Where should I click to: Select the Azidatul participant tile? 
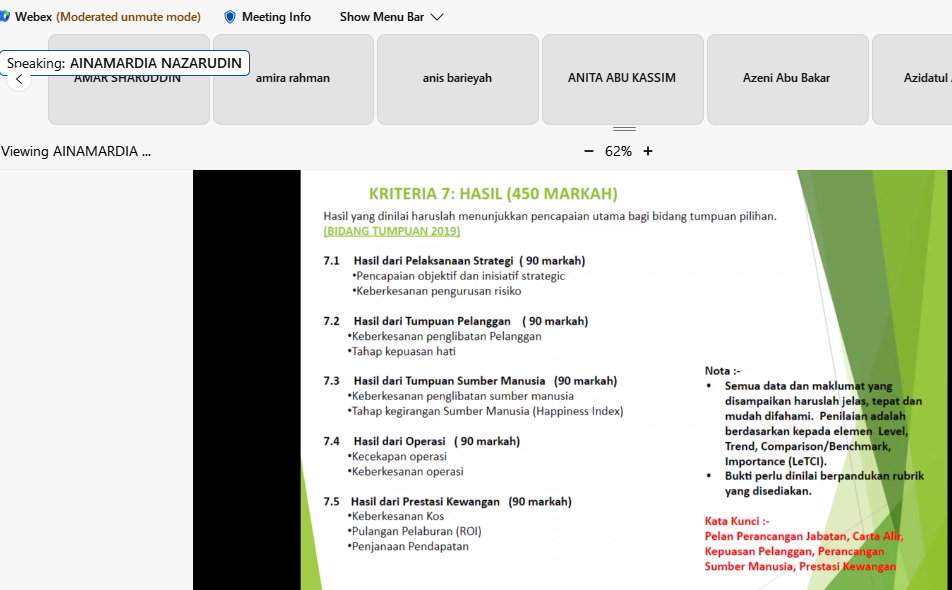(912, 80)
